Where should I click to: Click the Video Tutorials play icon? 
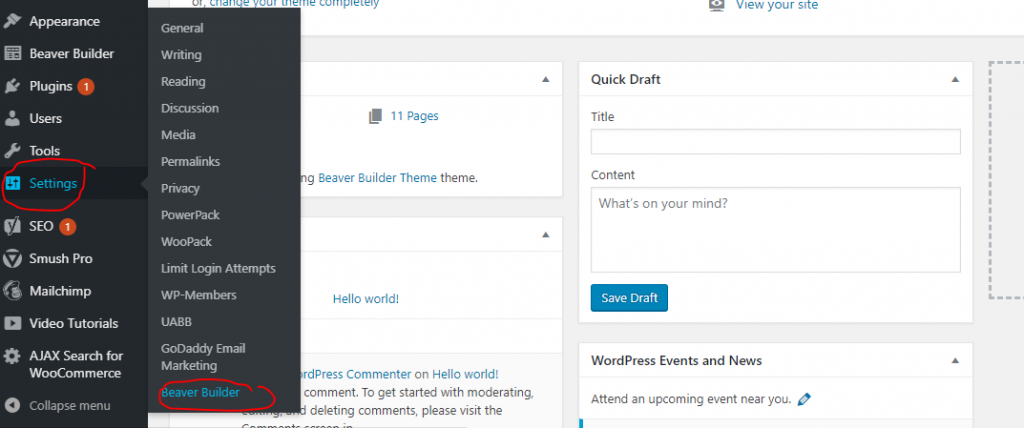tap(12, 323)
